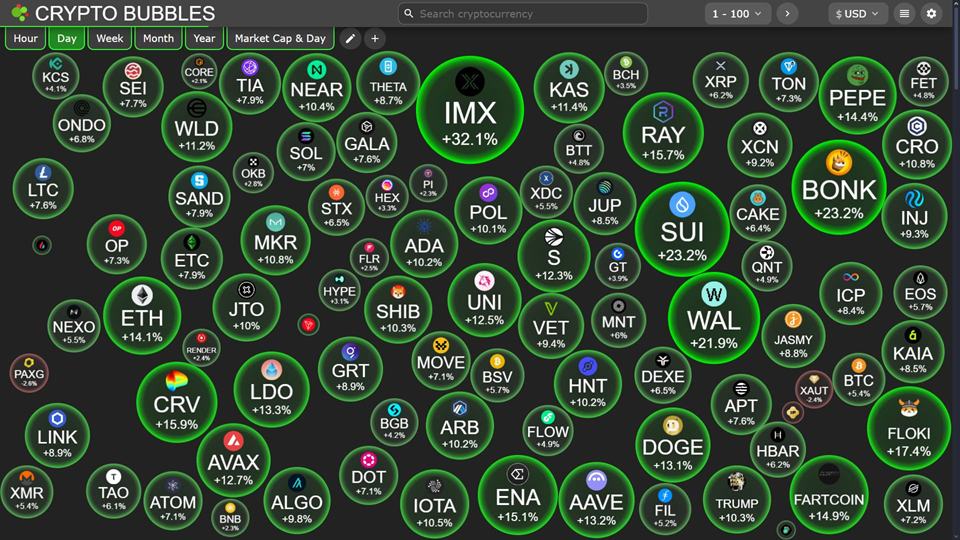Click the MKR +10.8% bubble
Image resolution: width=960 pixels, height=540 pixels.
point(276,240)
